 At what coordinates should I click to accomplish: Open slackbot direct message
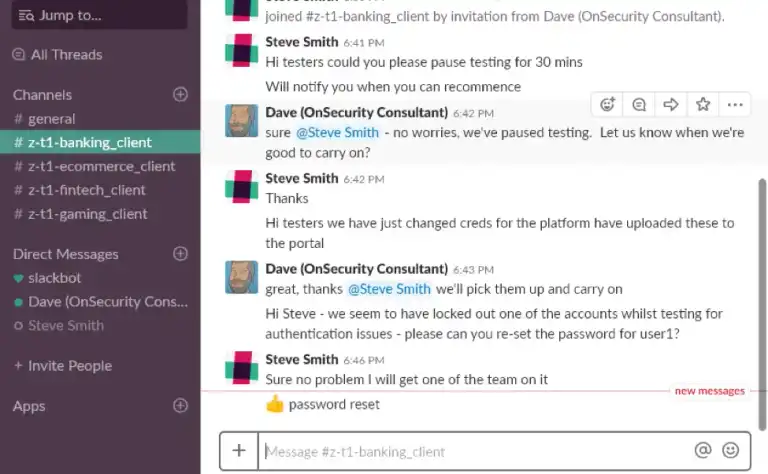[48, 278]
